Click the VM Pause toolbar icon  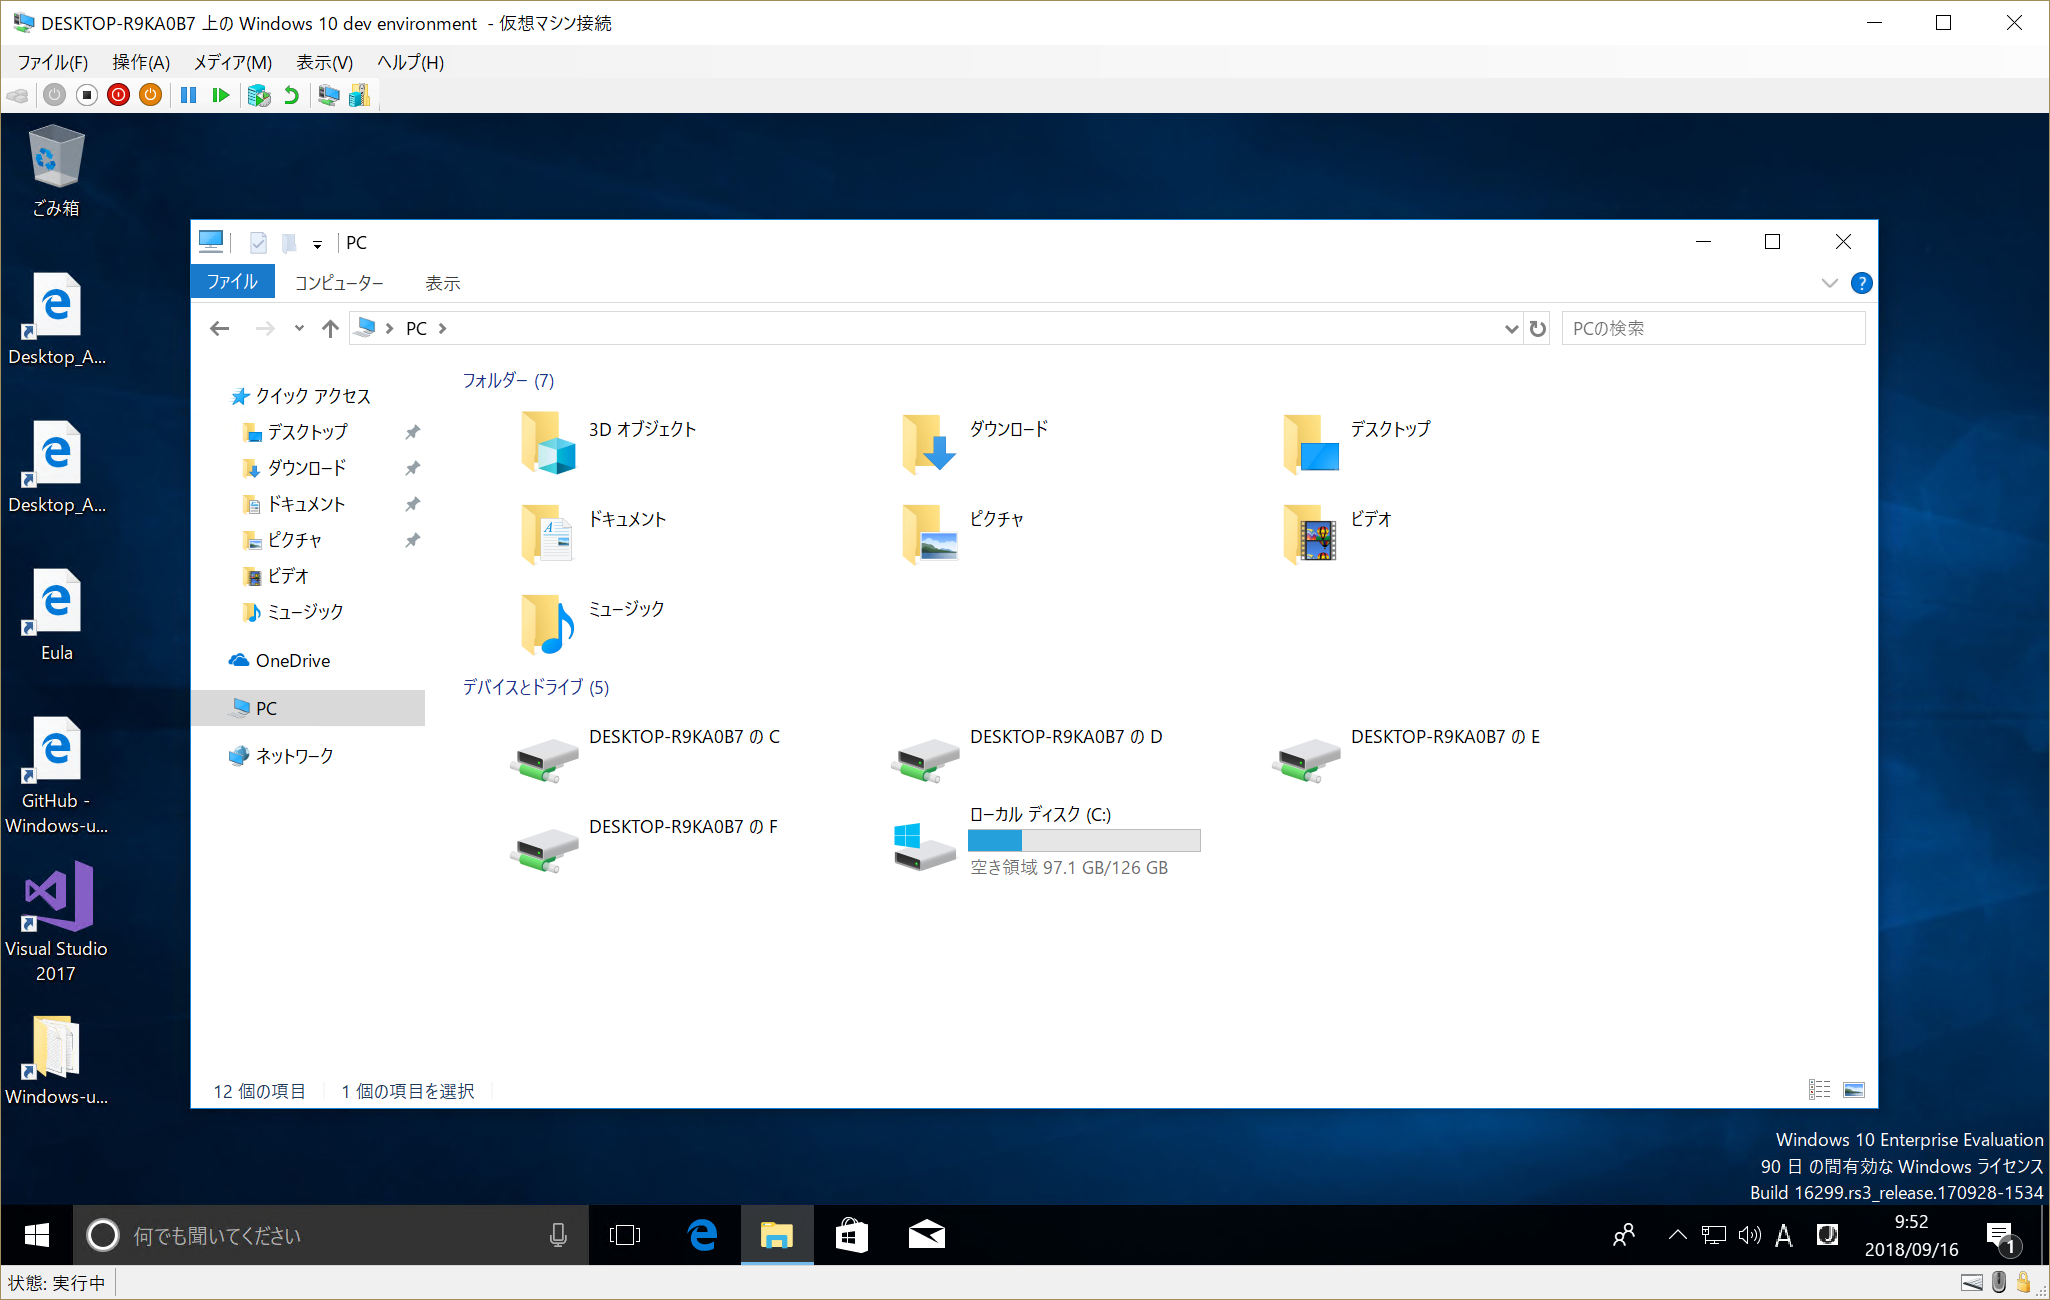click(188, 95)
